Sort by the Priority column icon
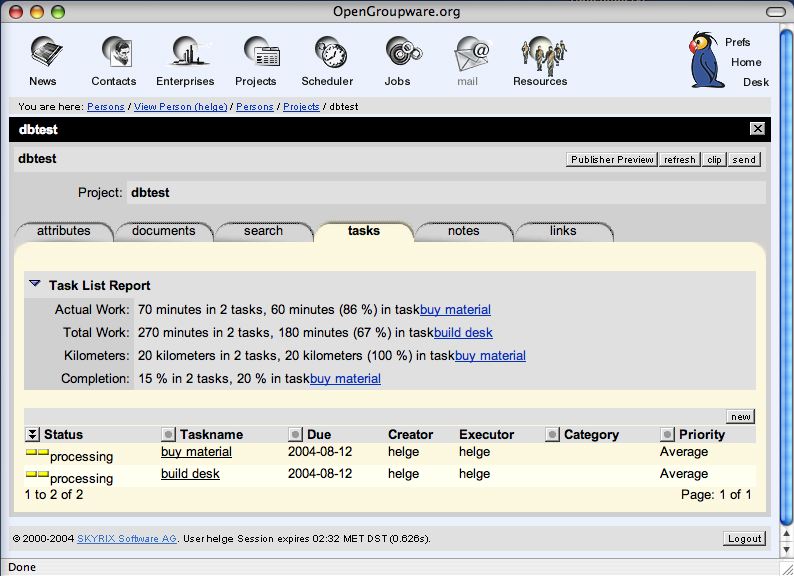Screen dimensions: 794x576 [667, 434]
